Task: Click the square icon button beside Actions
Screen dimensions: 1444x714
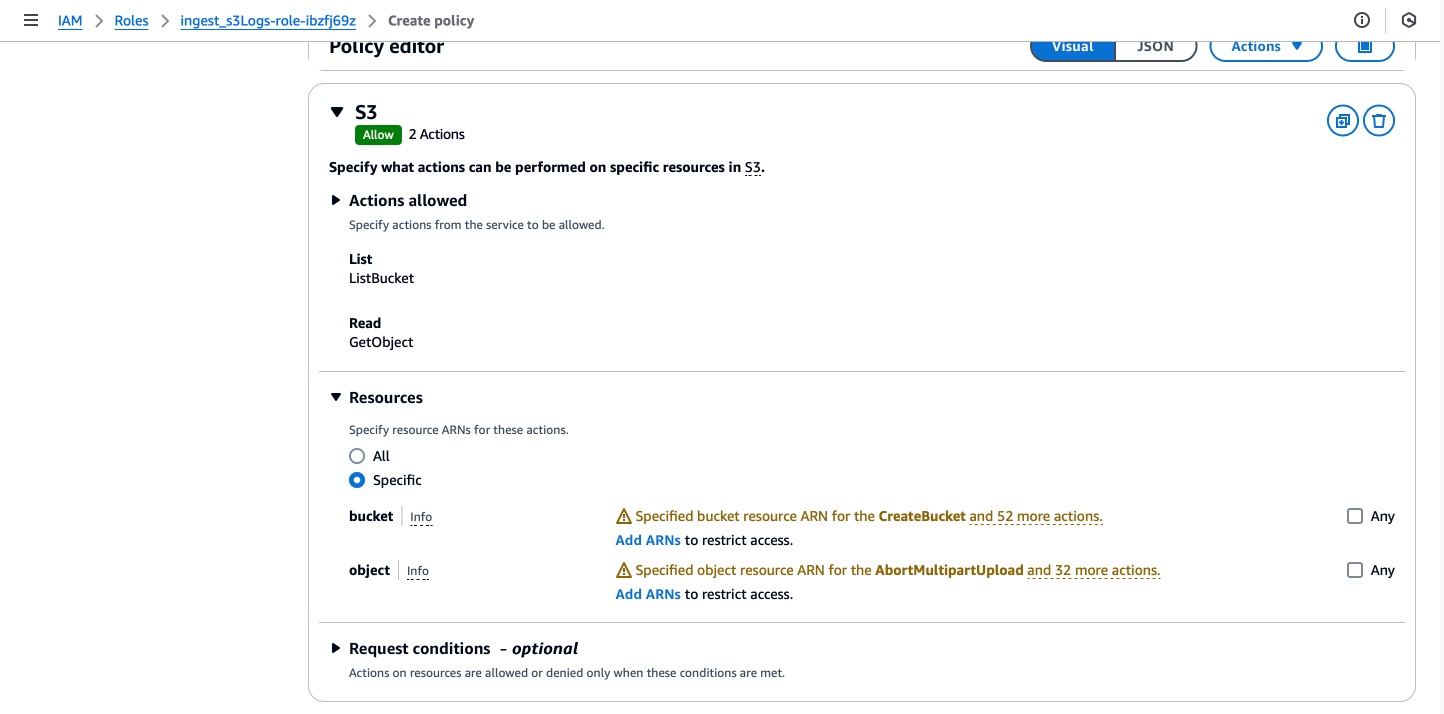Action: point(1365,47)
